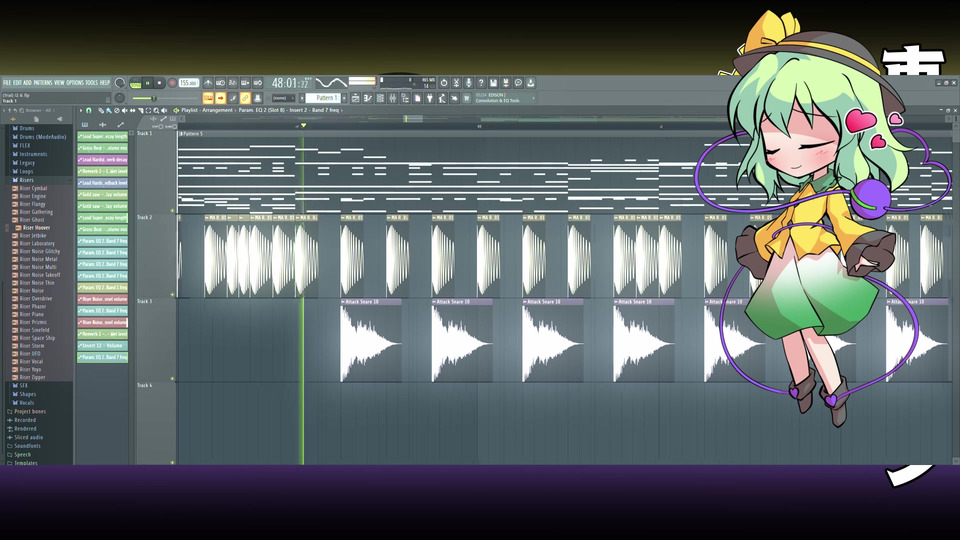Open the PATTERNS menu
This screenshot has width=960, height=540.
[x=43, y=83]
